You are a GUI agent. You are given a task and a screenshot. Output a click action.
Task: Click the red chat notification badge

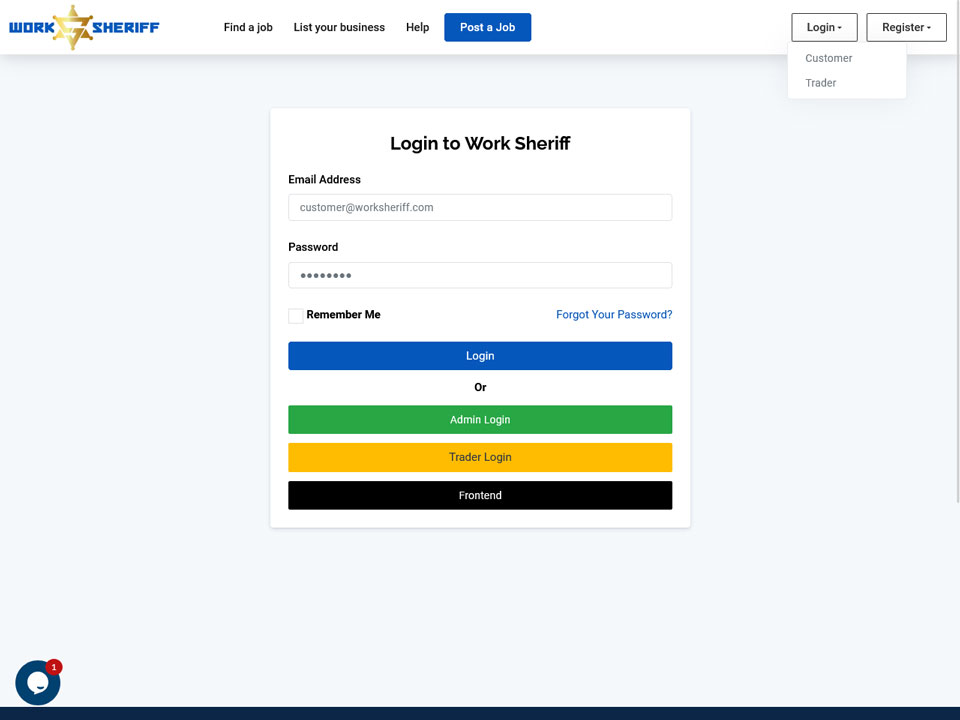[54, 667]
